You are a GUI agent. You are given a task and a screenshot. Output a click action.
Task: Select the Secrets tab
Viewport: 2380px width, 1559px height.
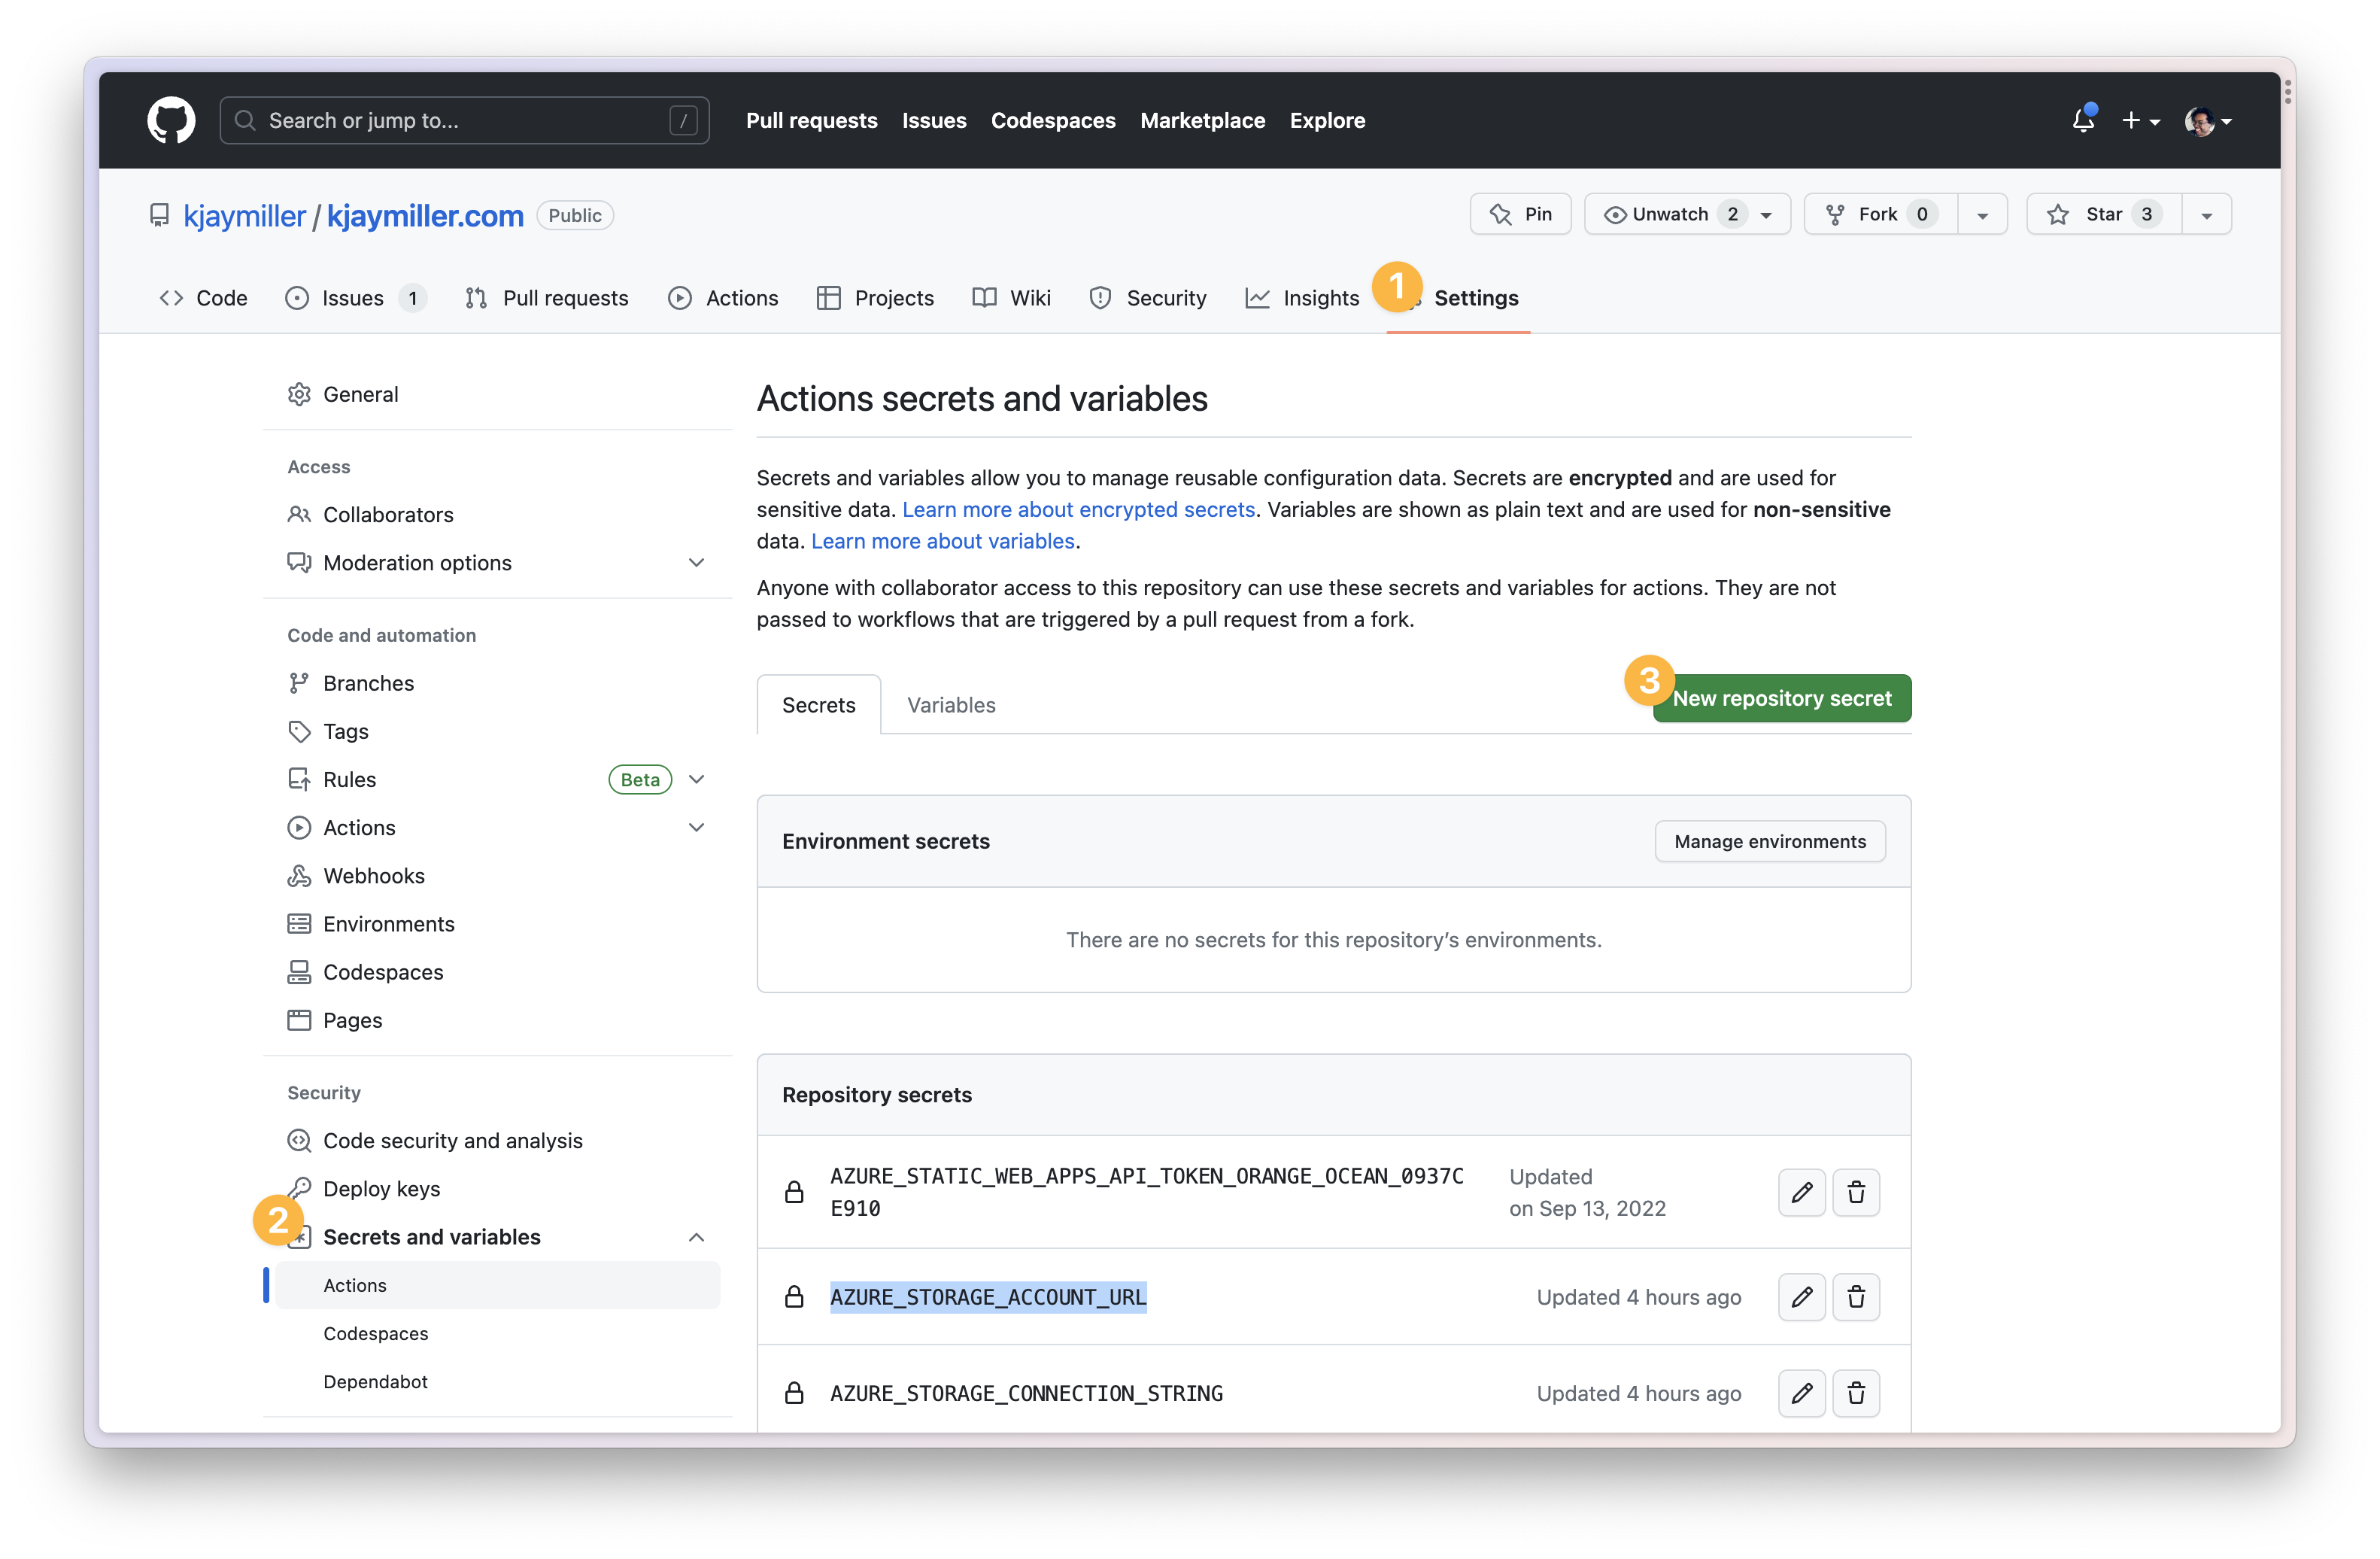click(x=818, y=704)
